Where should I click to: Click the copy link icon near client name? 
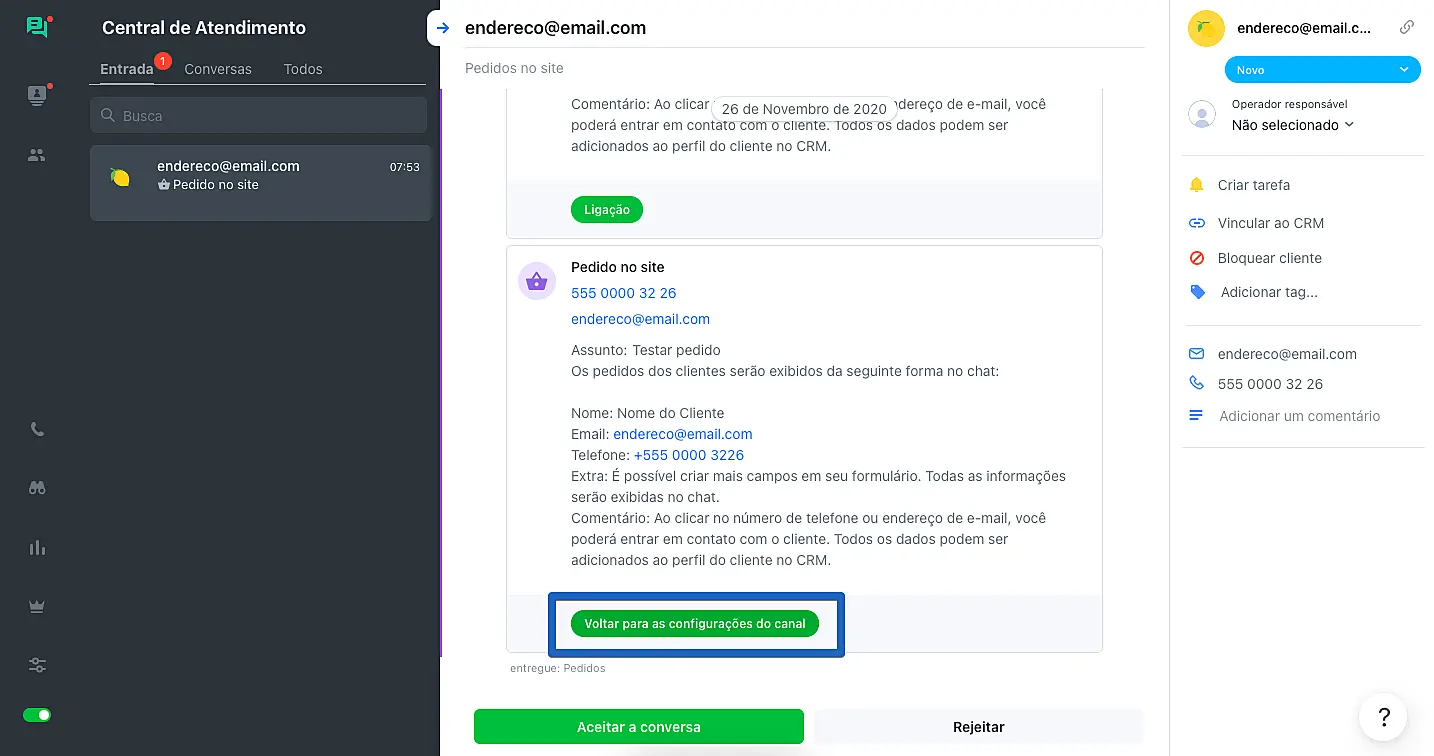point(1407,28)
